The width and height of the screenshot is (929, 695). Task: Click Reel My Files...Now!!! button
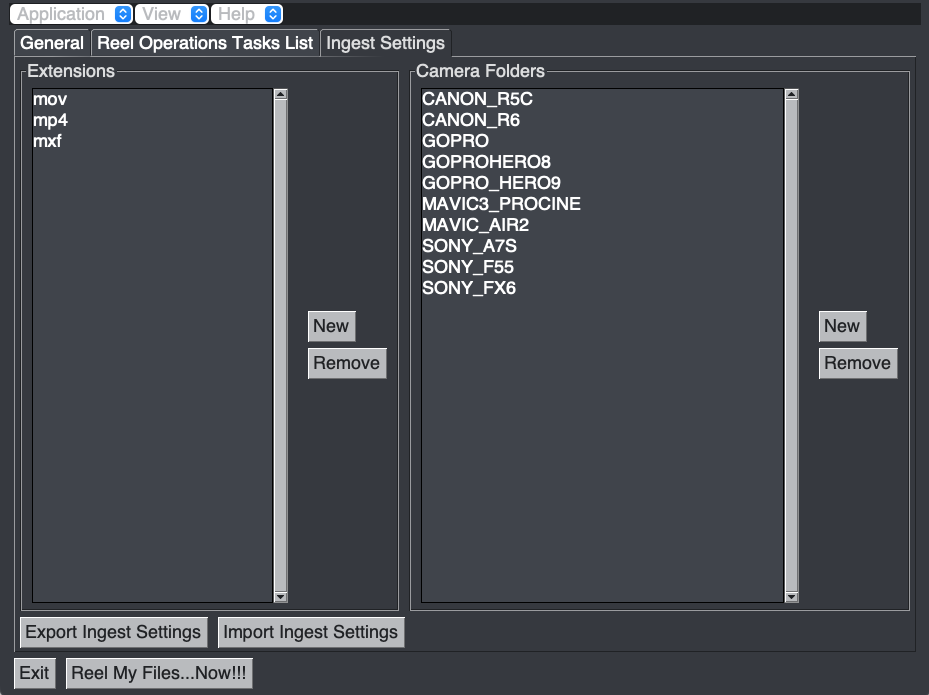coord(158,673)
